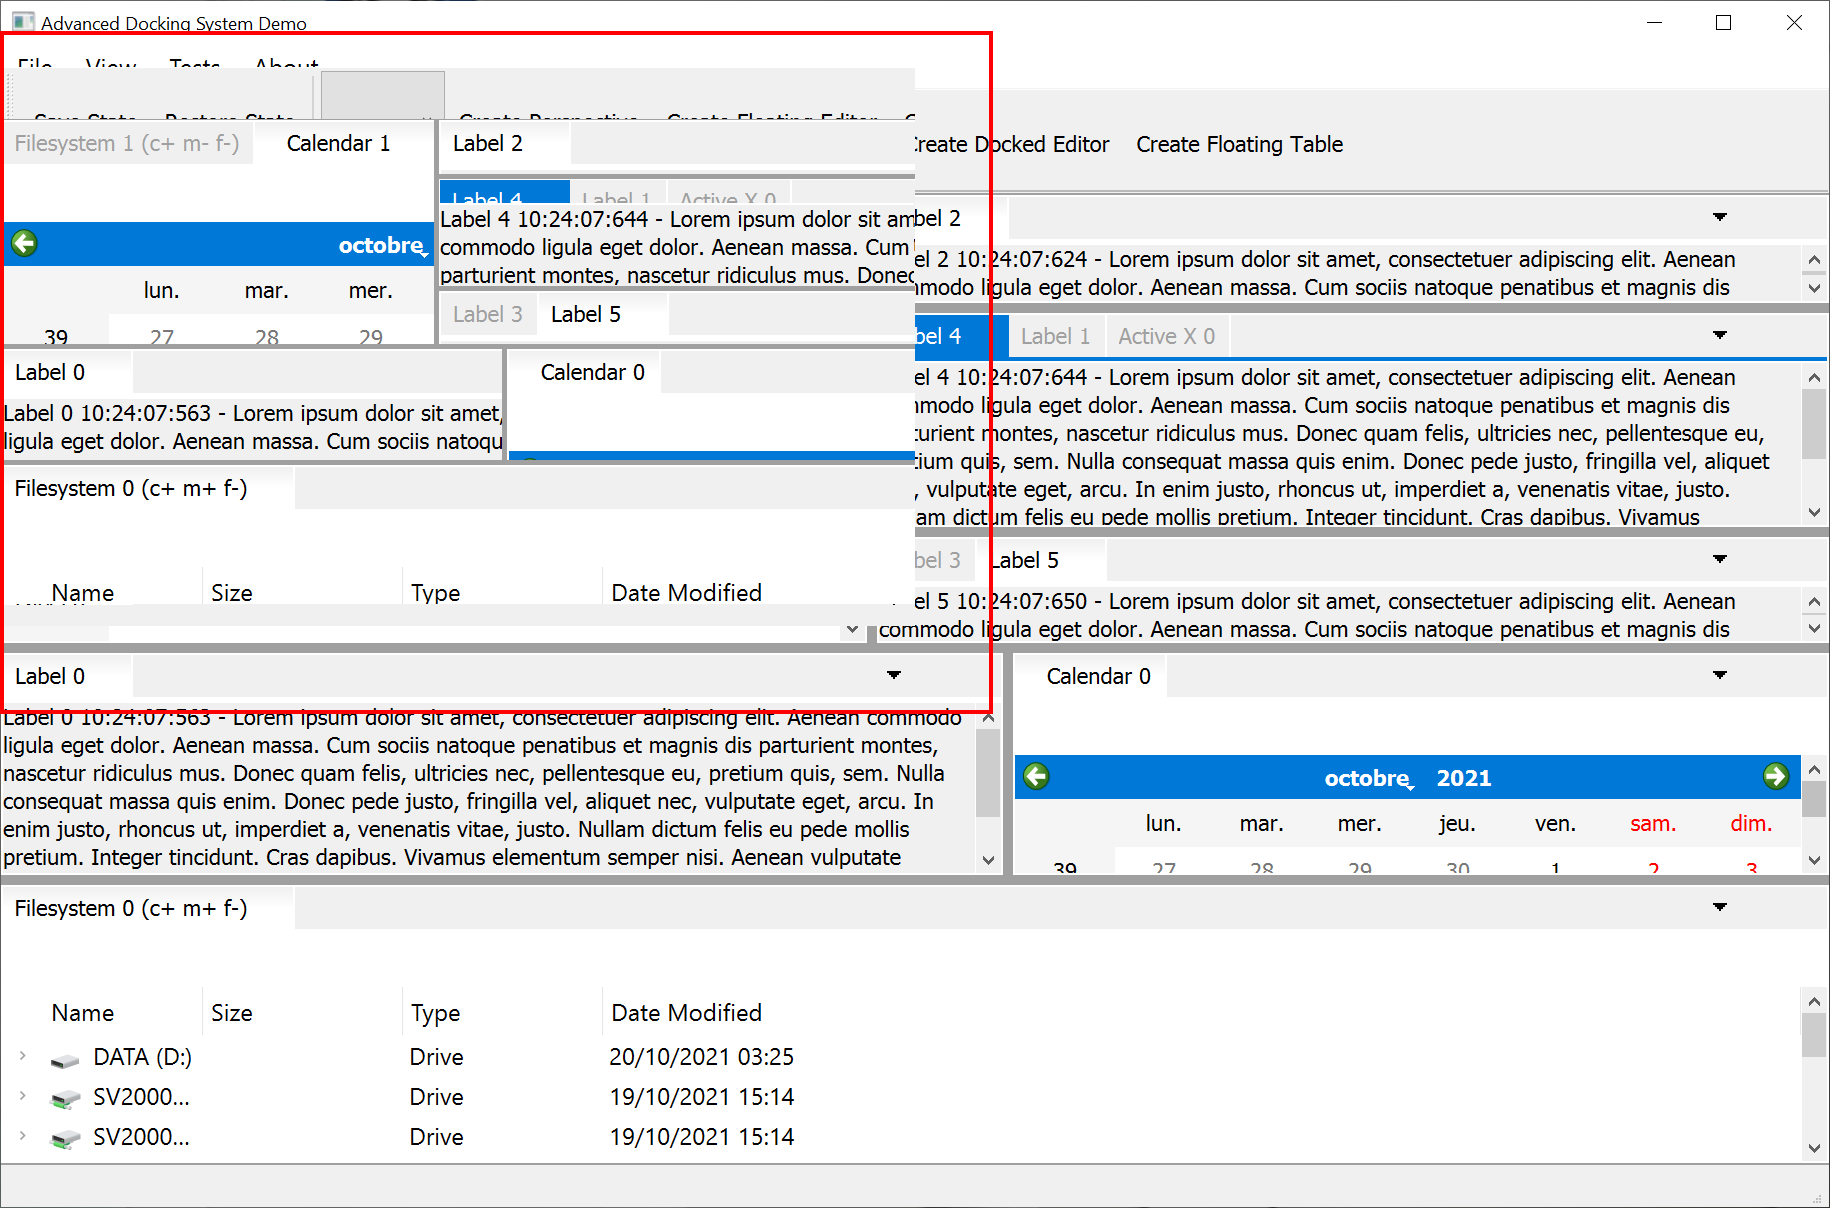Click the drive icon beside the first SV2000 entry
The width and height of the screenshot is (1830, 1208).
click(x=64, y=1097)
